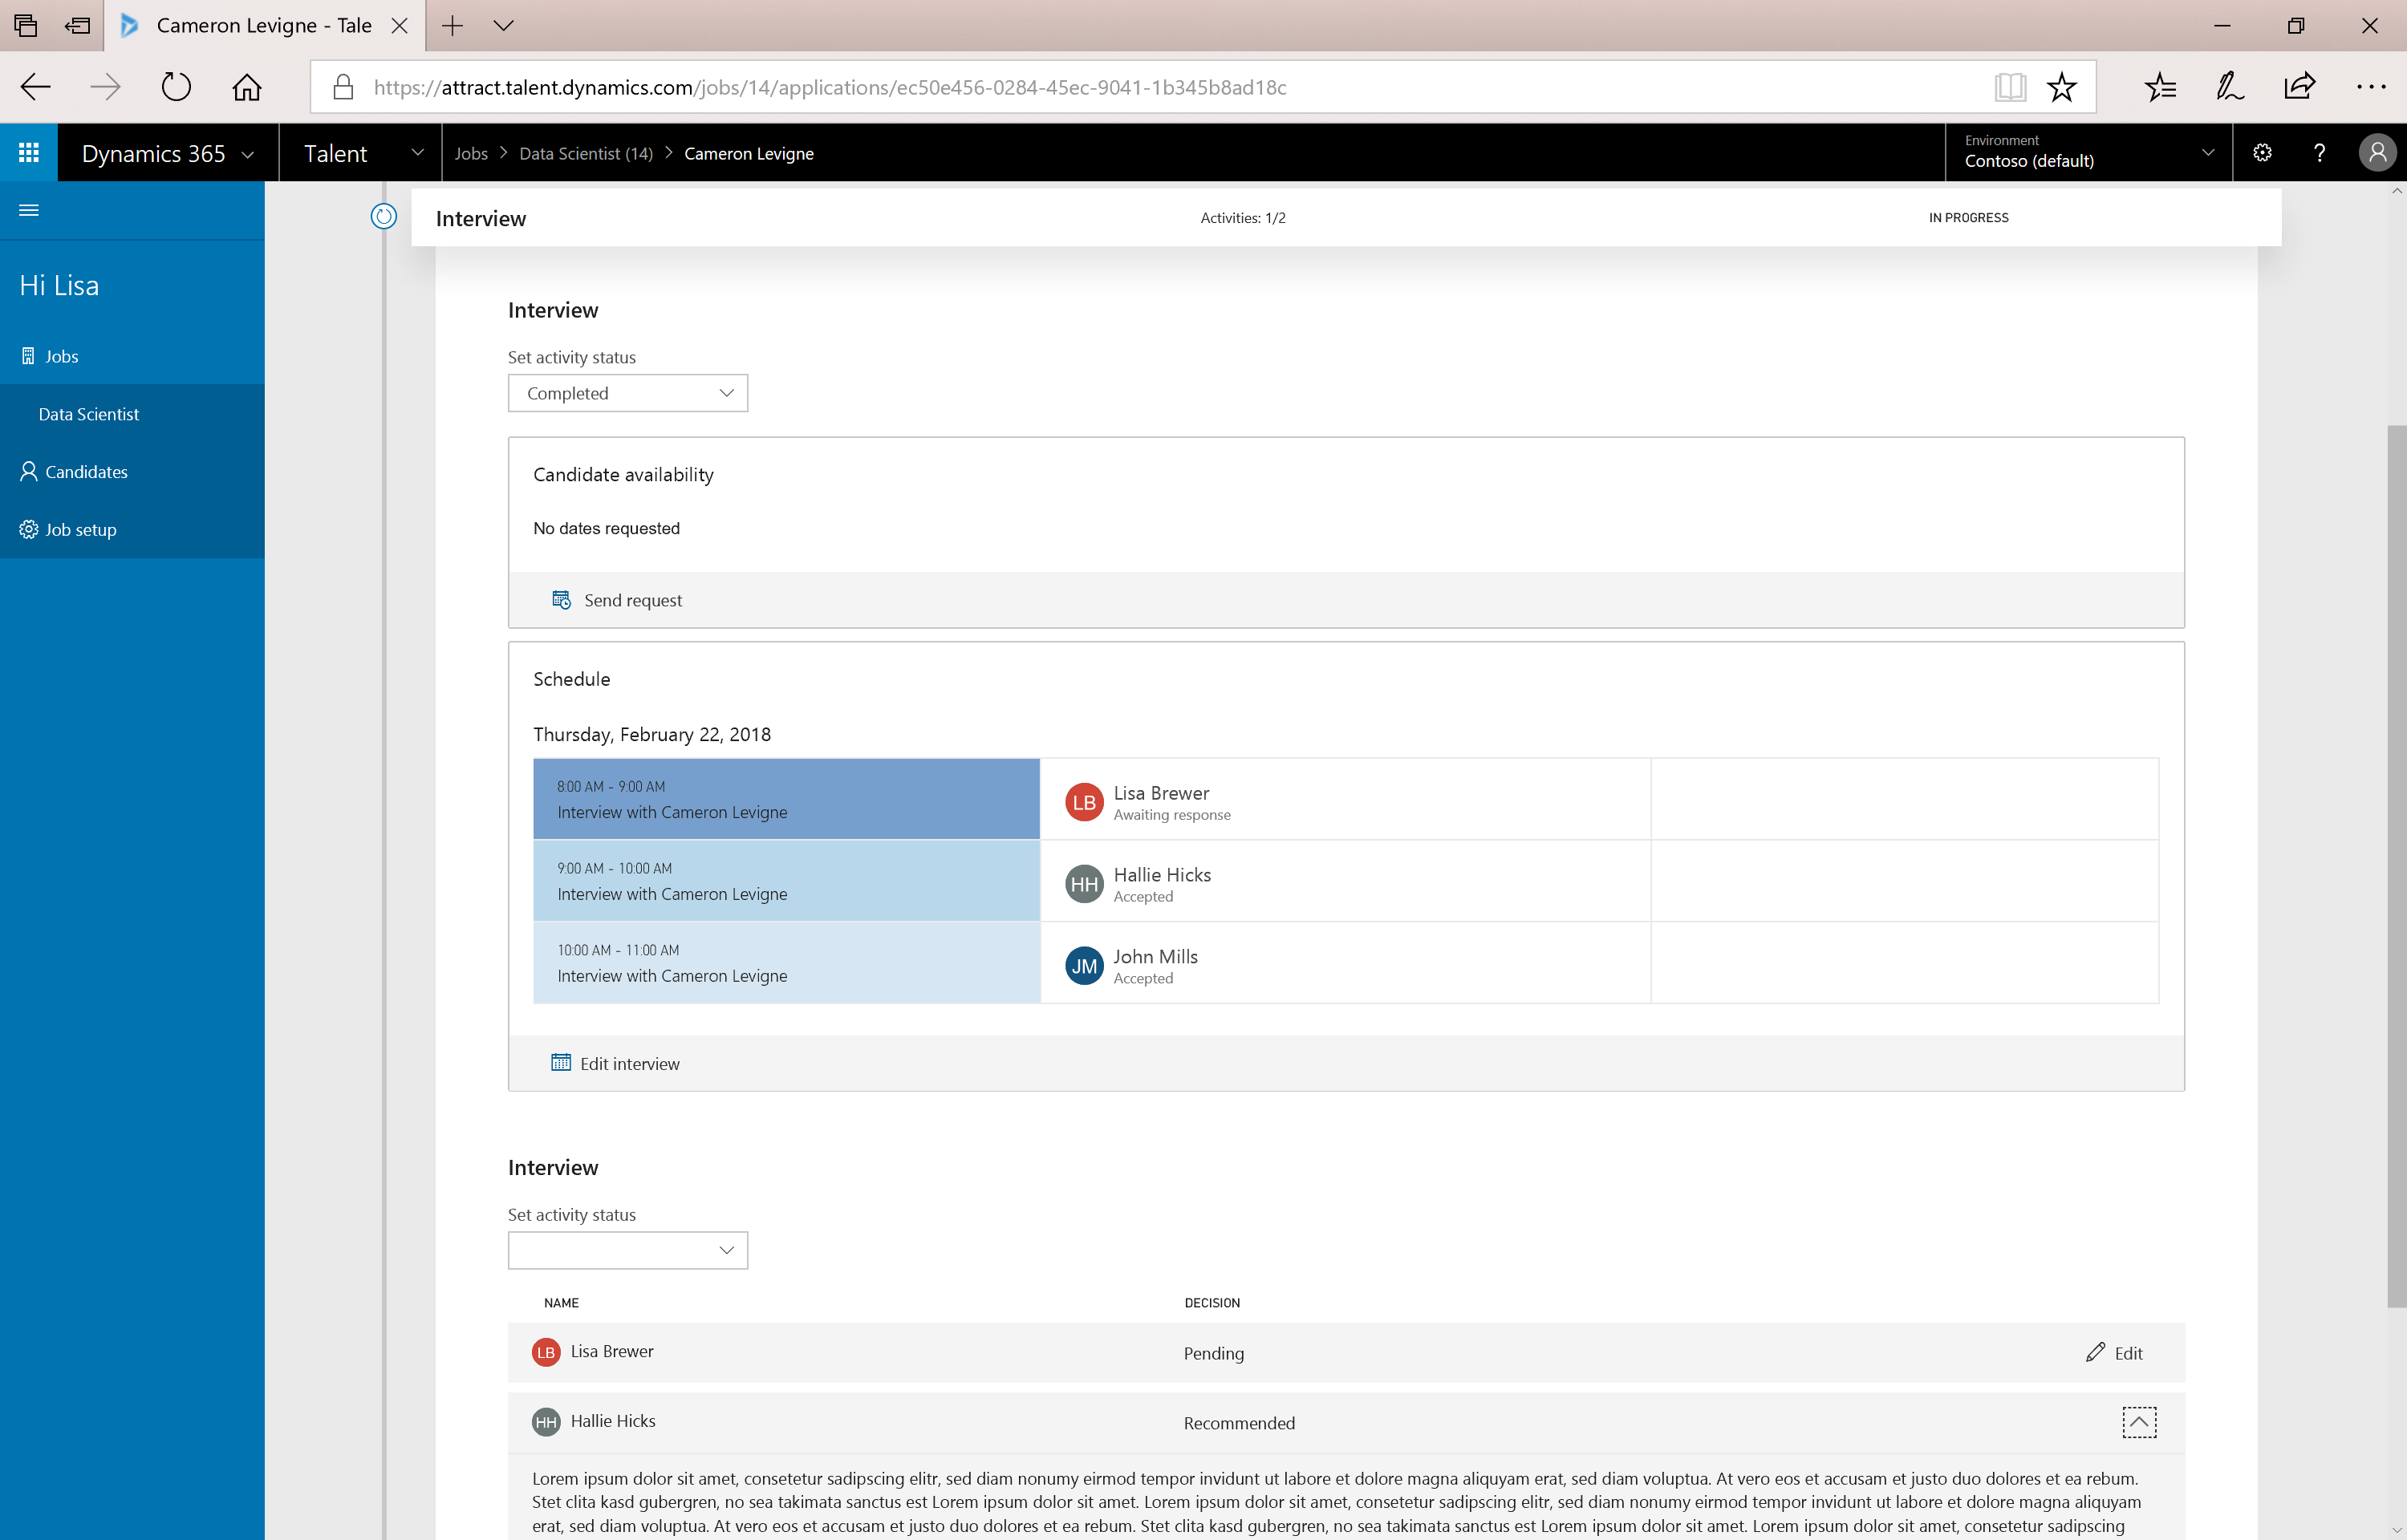Click the hamburger menu in the sidebar
The image size is (2407, 1540).
(29, 210)
